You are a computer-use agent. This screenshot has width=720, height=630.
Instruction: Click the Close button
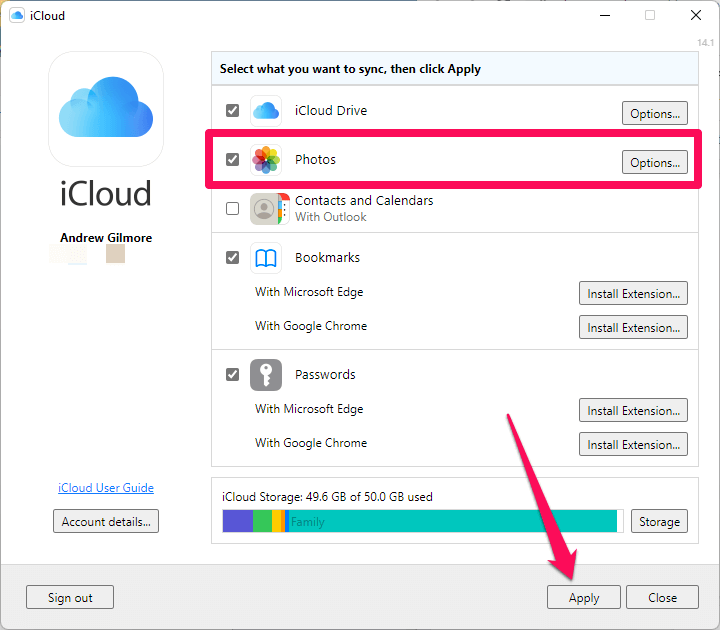pyautogui.click(x=662, y=597)
